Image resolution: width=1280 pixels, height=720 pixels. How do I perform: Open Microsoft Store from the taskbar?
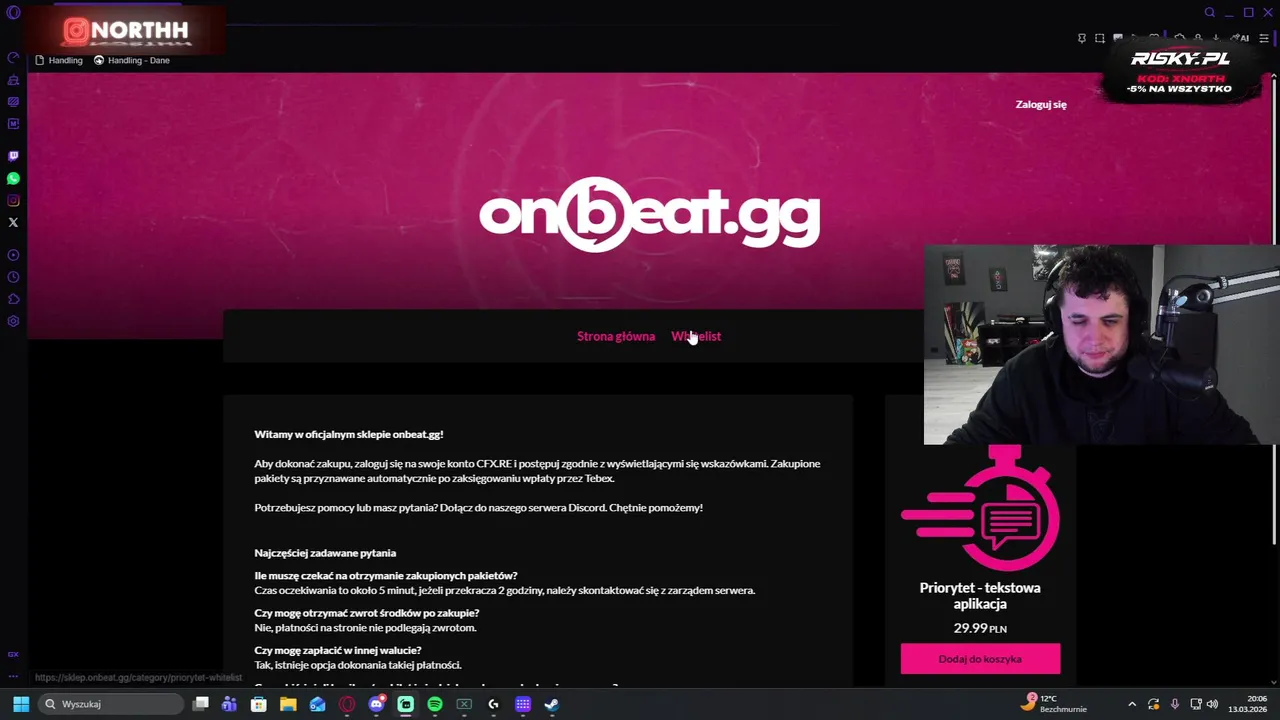tap(258, 704)
